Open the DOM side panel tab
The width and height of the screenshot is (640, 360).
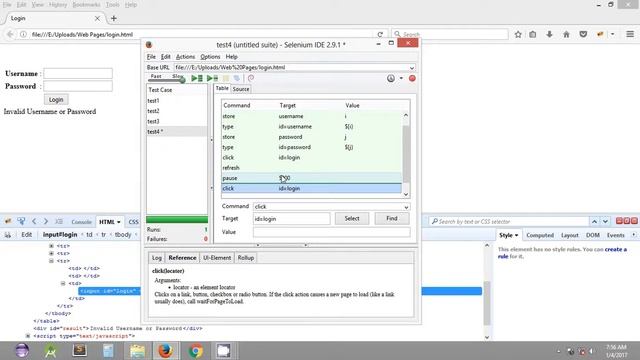click(x=593, y=236)
